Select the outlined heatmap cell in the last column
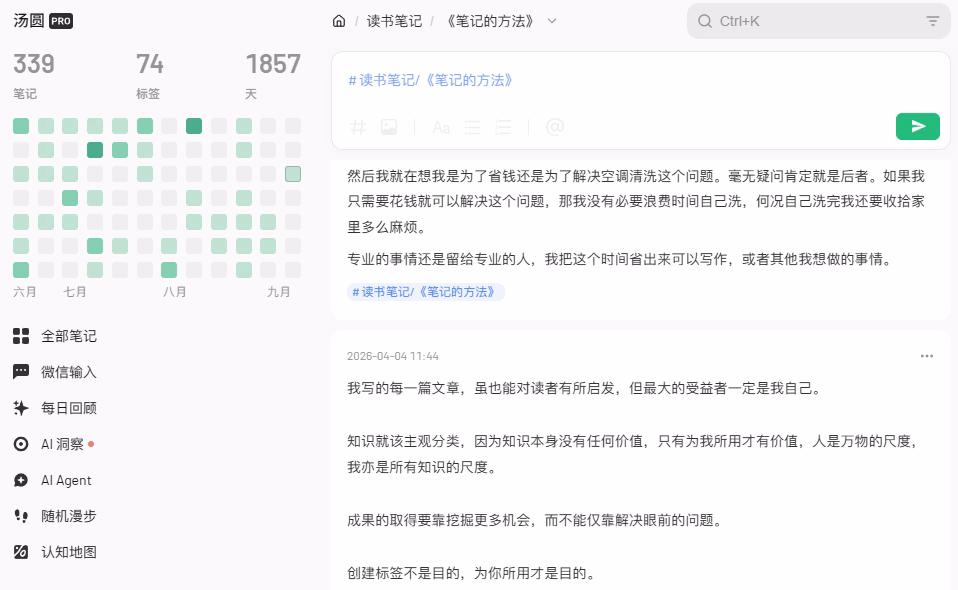 click(293, 174)
